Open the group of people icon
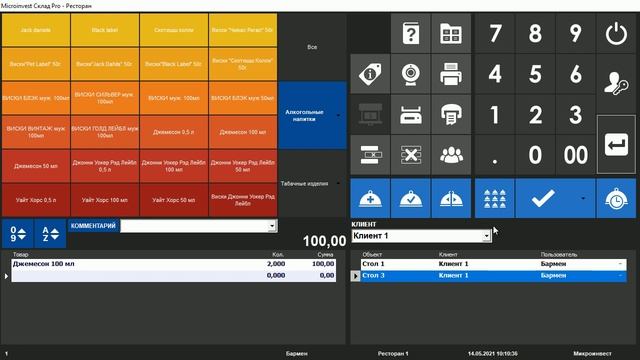The height and width of the screenshot is (360, 640). 451,155
